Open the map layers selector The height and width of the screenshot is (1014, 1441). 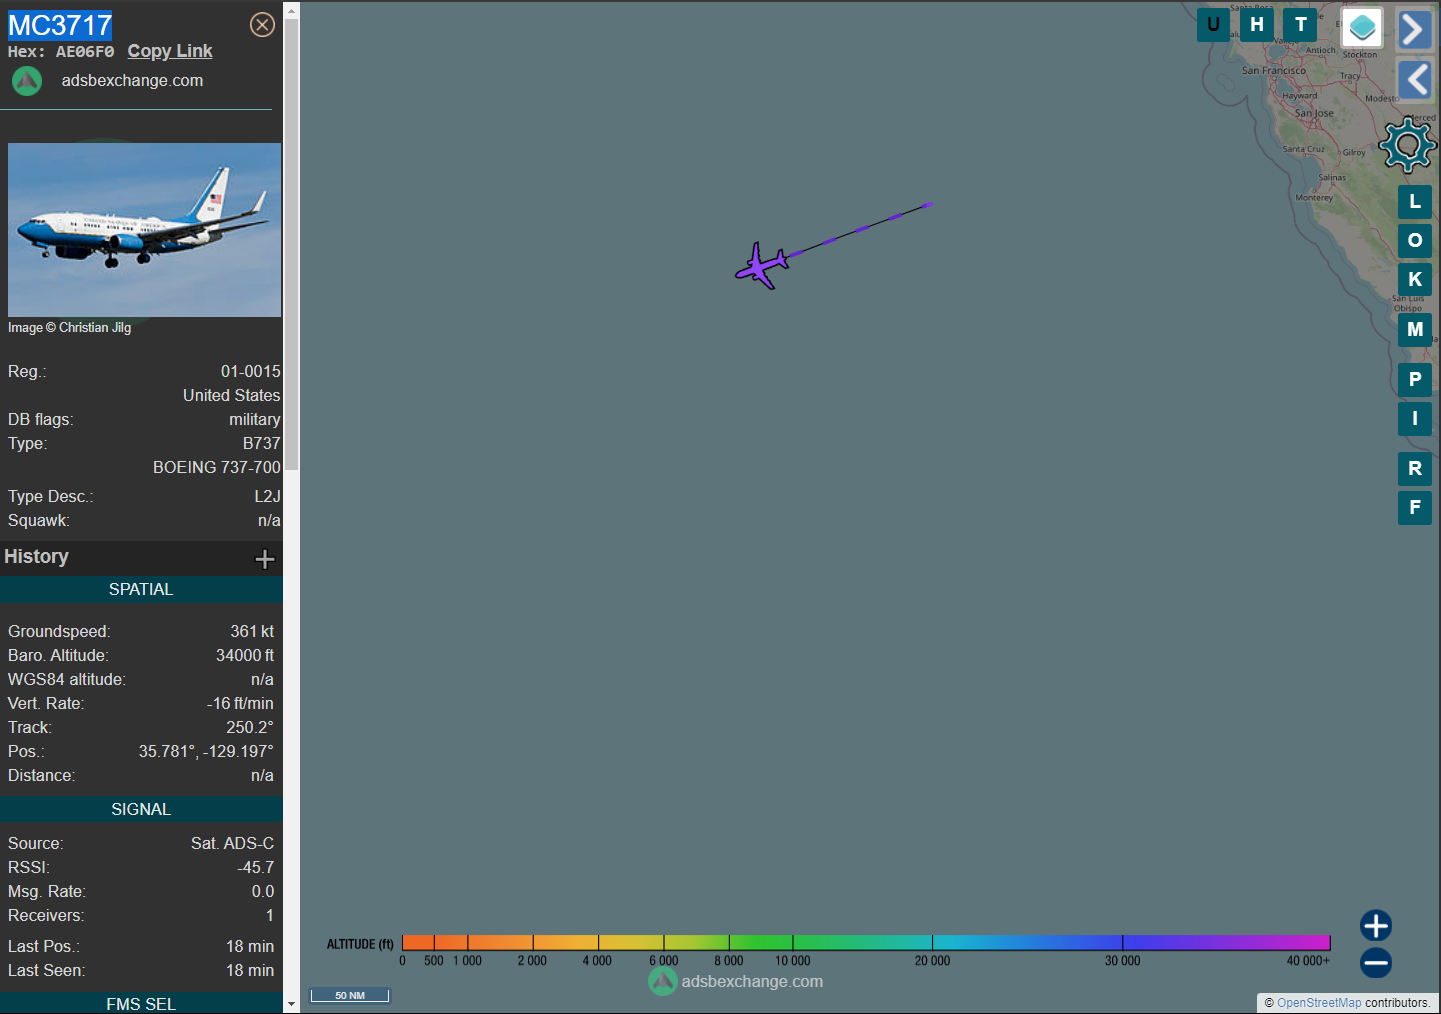(1362, 28)
